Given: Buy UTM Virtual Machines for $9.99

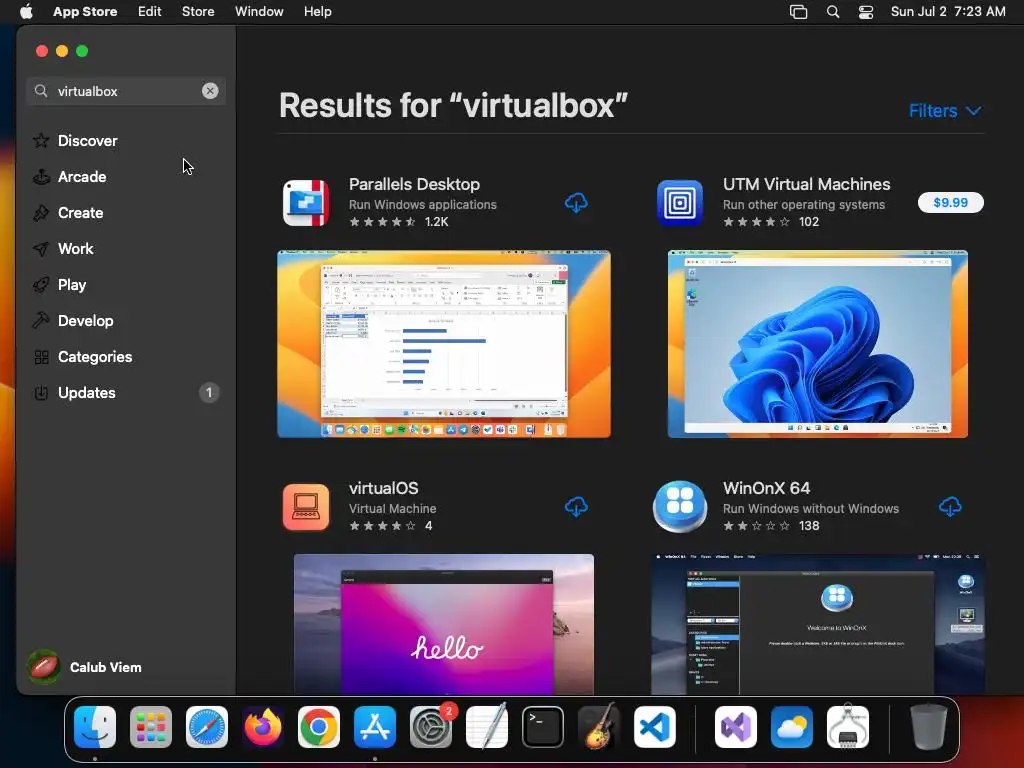Looking at the screenshot, I should point(950,202).
